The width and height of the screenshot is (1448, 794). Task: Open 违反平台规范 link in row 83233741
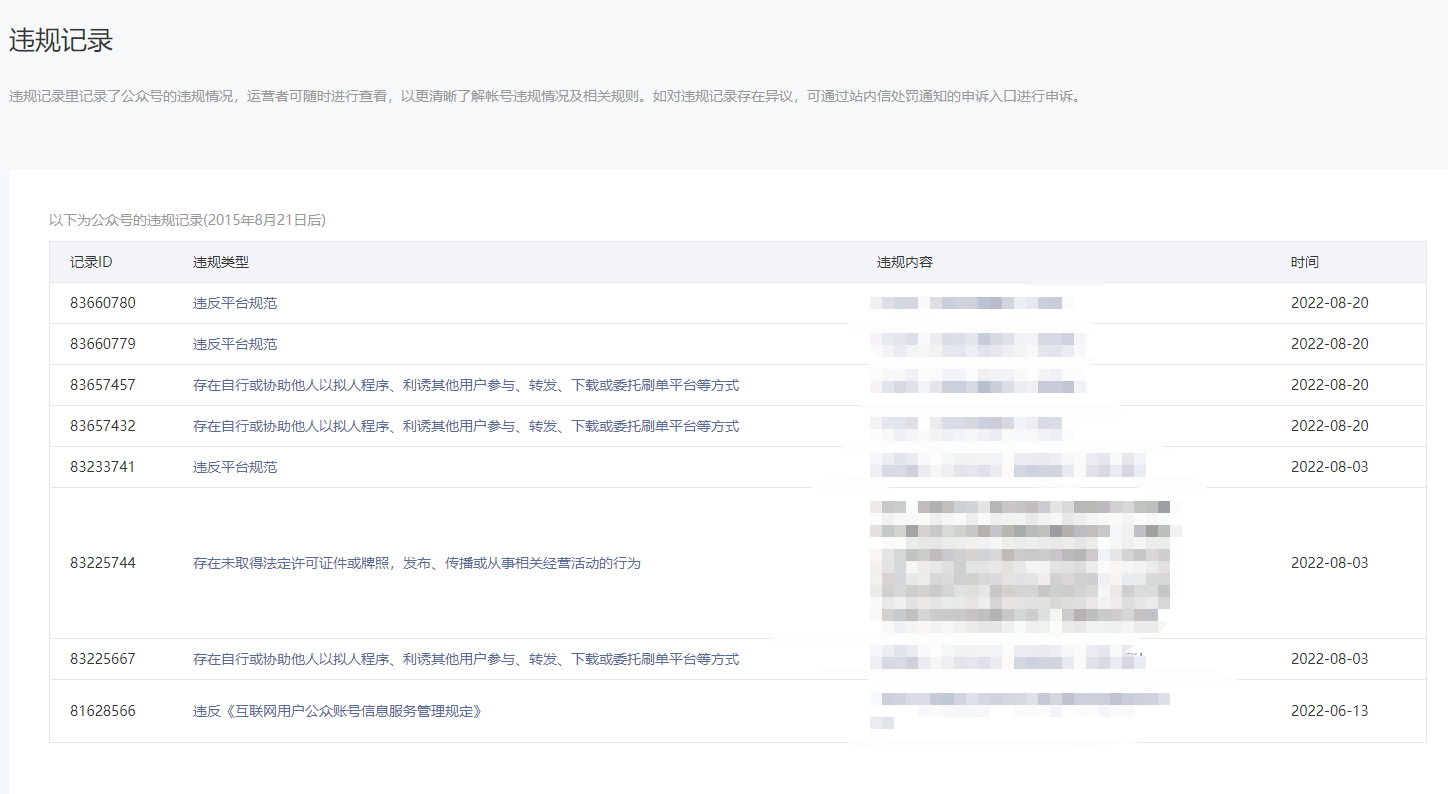click(x=235, y=467)
